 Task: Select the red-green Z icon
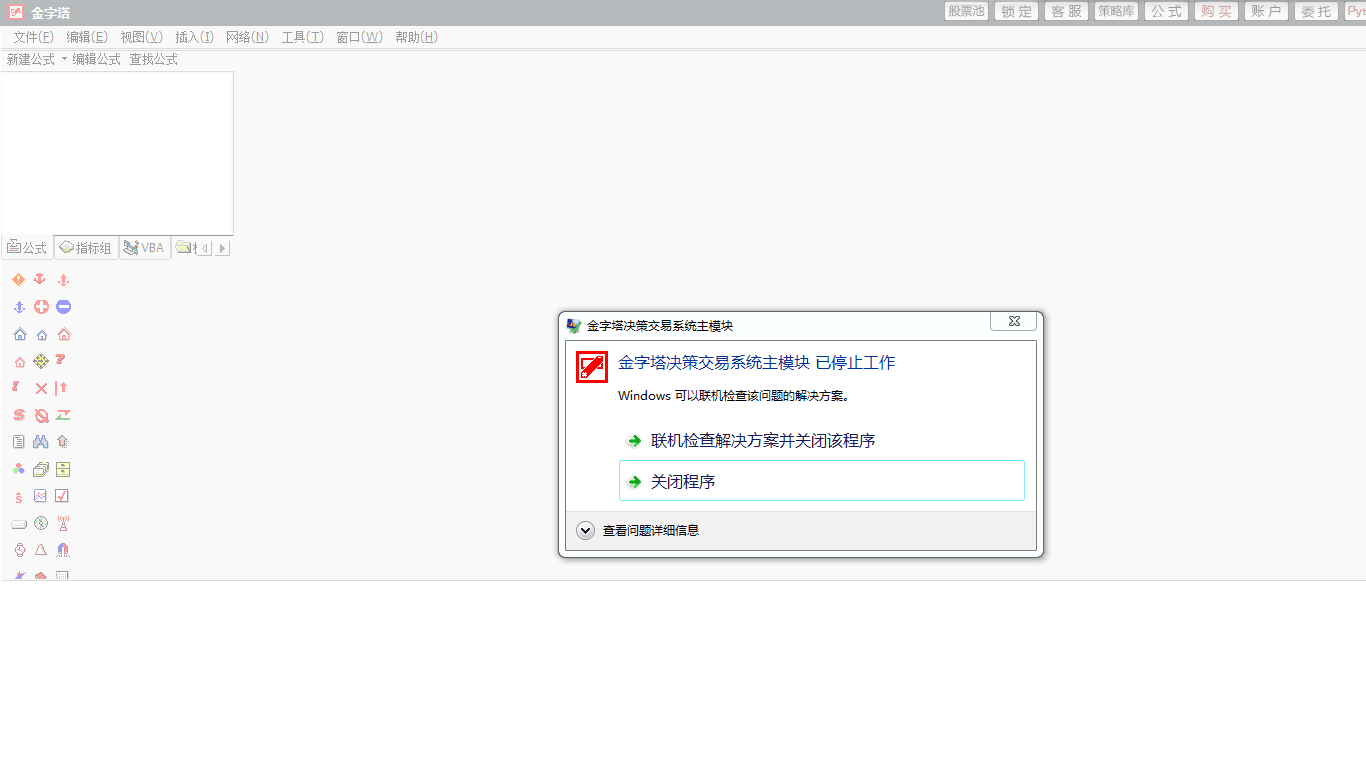point(63,415)
